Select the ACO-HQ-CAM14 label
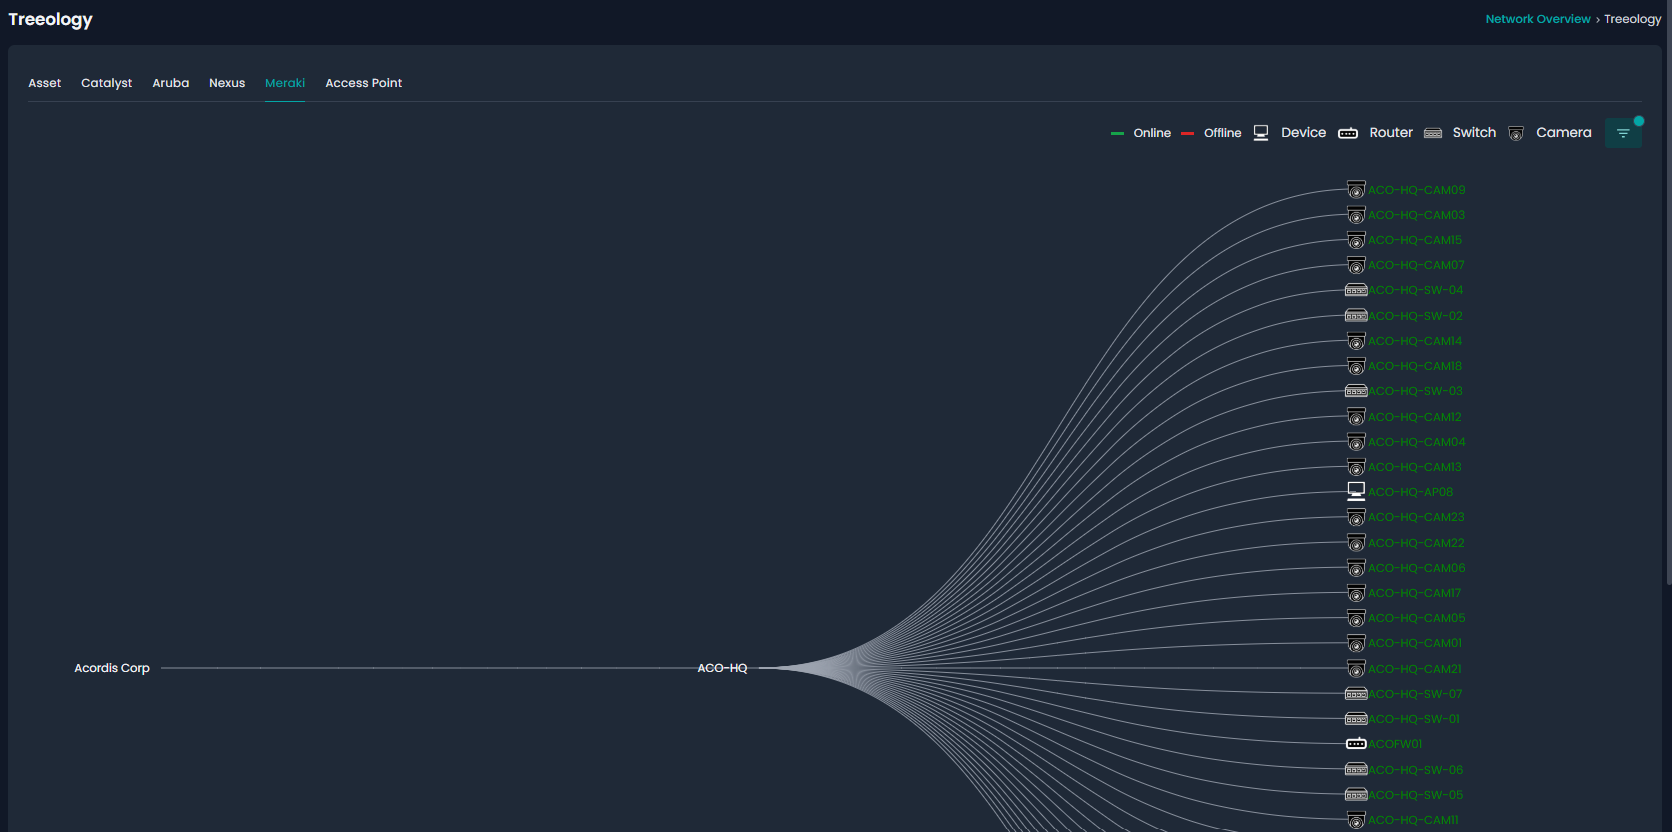Screen dimensions: 1672x832 [x=1415, y=341]
